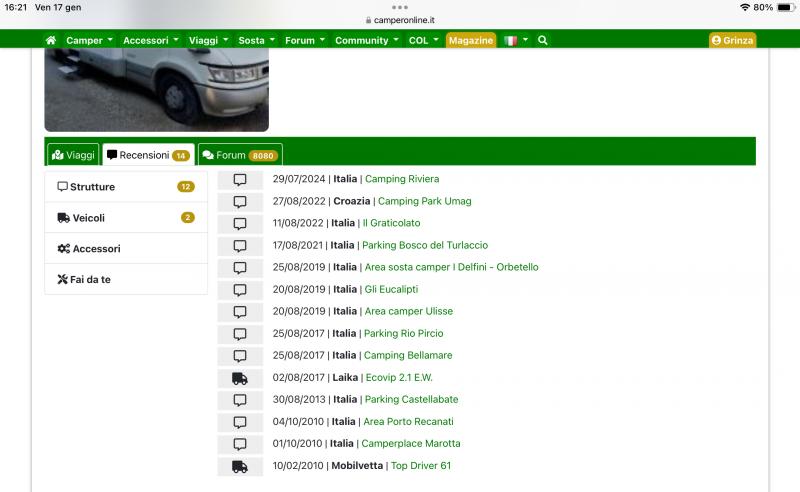
Task: Open the Magazine button
Action: pyautogui.click(x=471, y=40)
